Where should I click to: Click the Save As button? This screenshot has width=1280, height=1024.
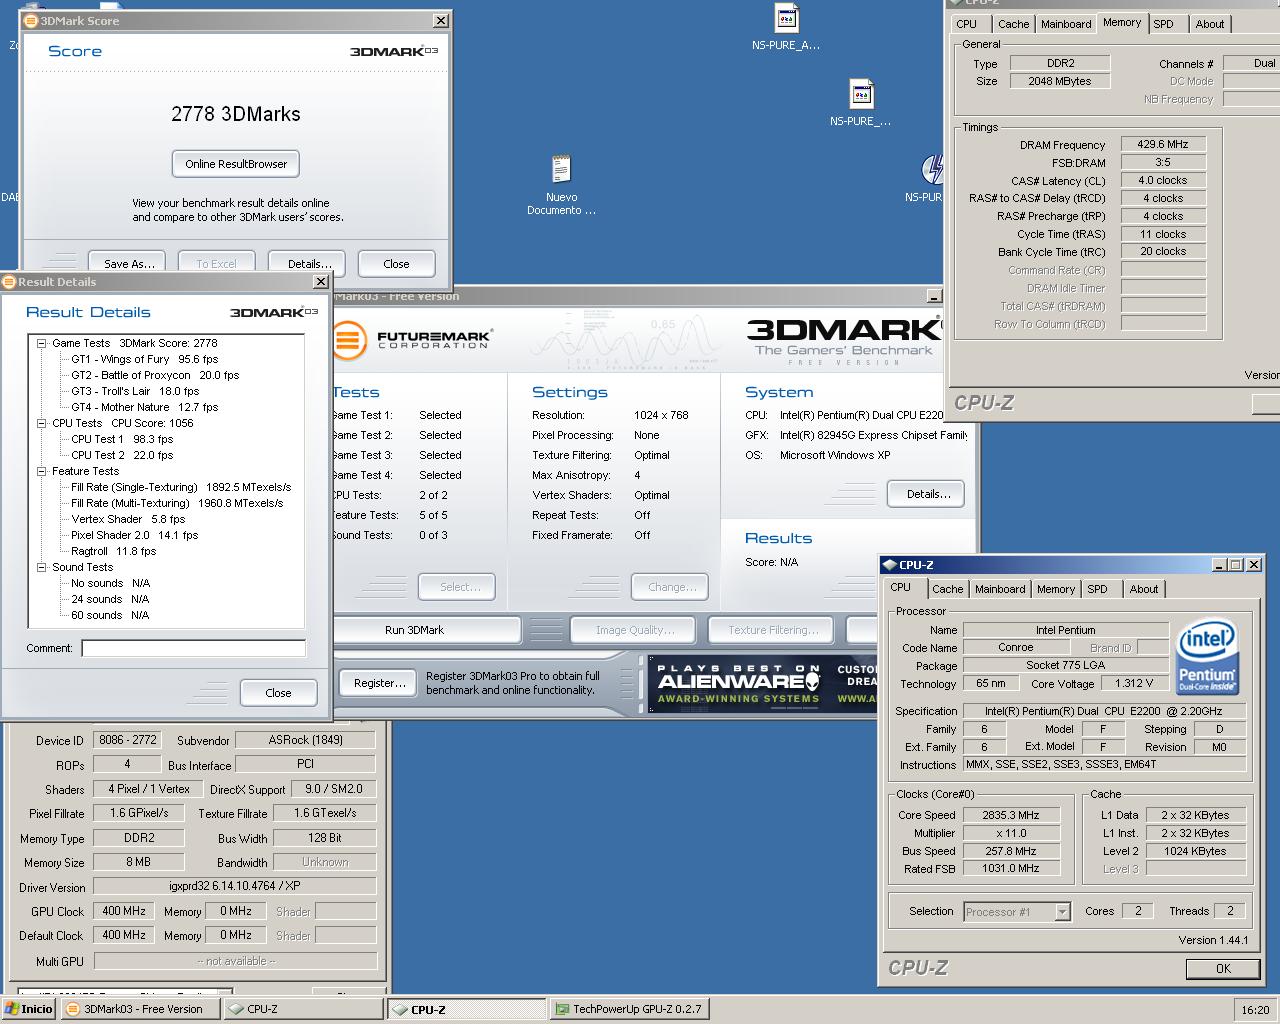pyautogui.click(x=127, y=264)
